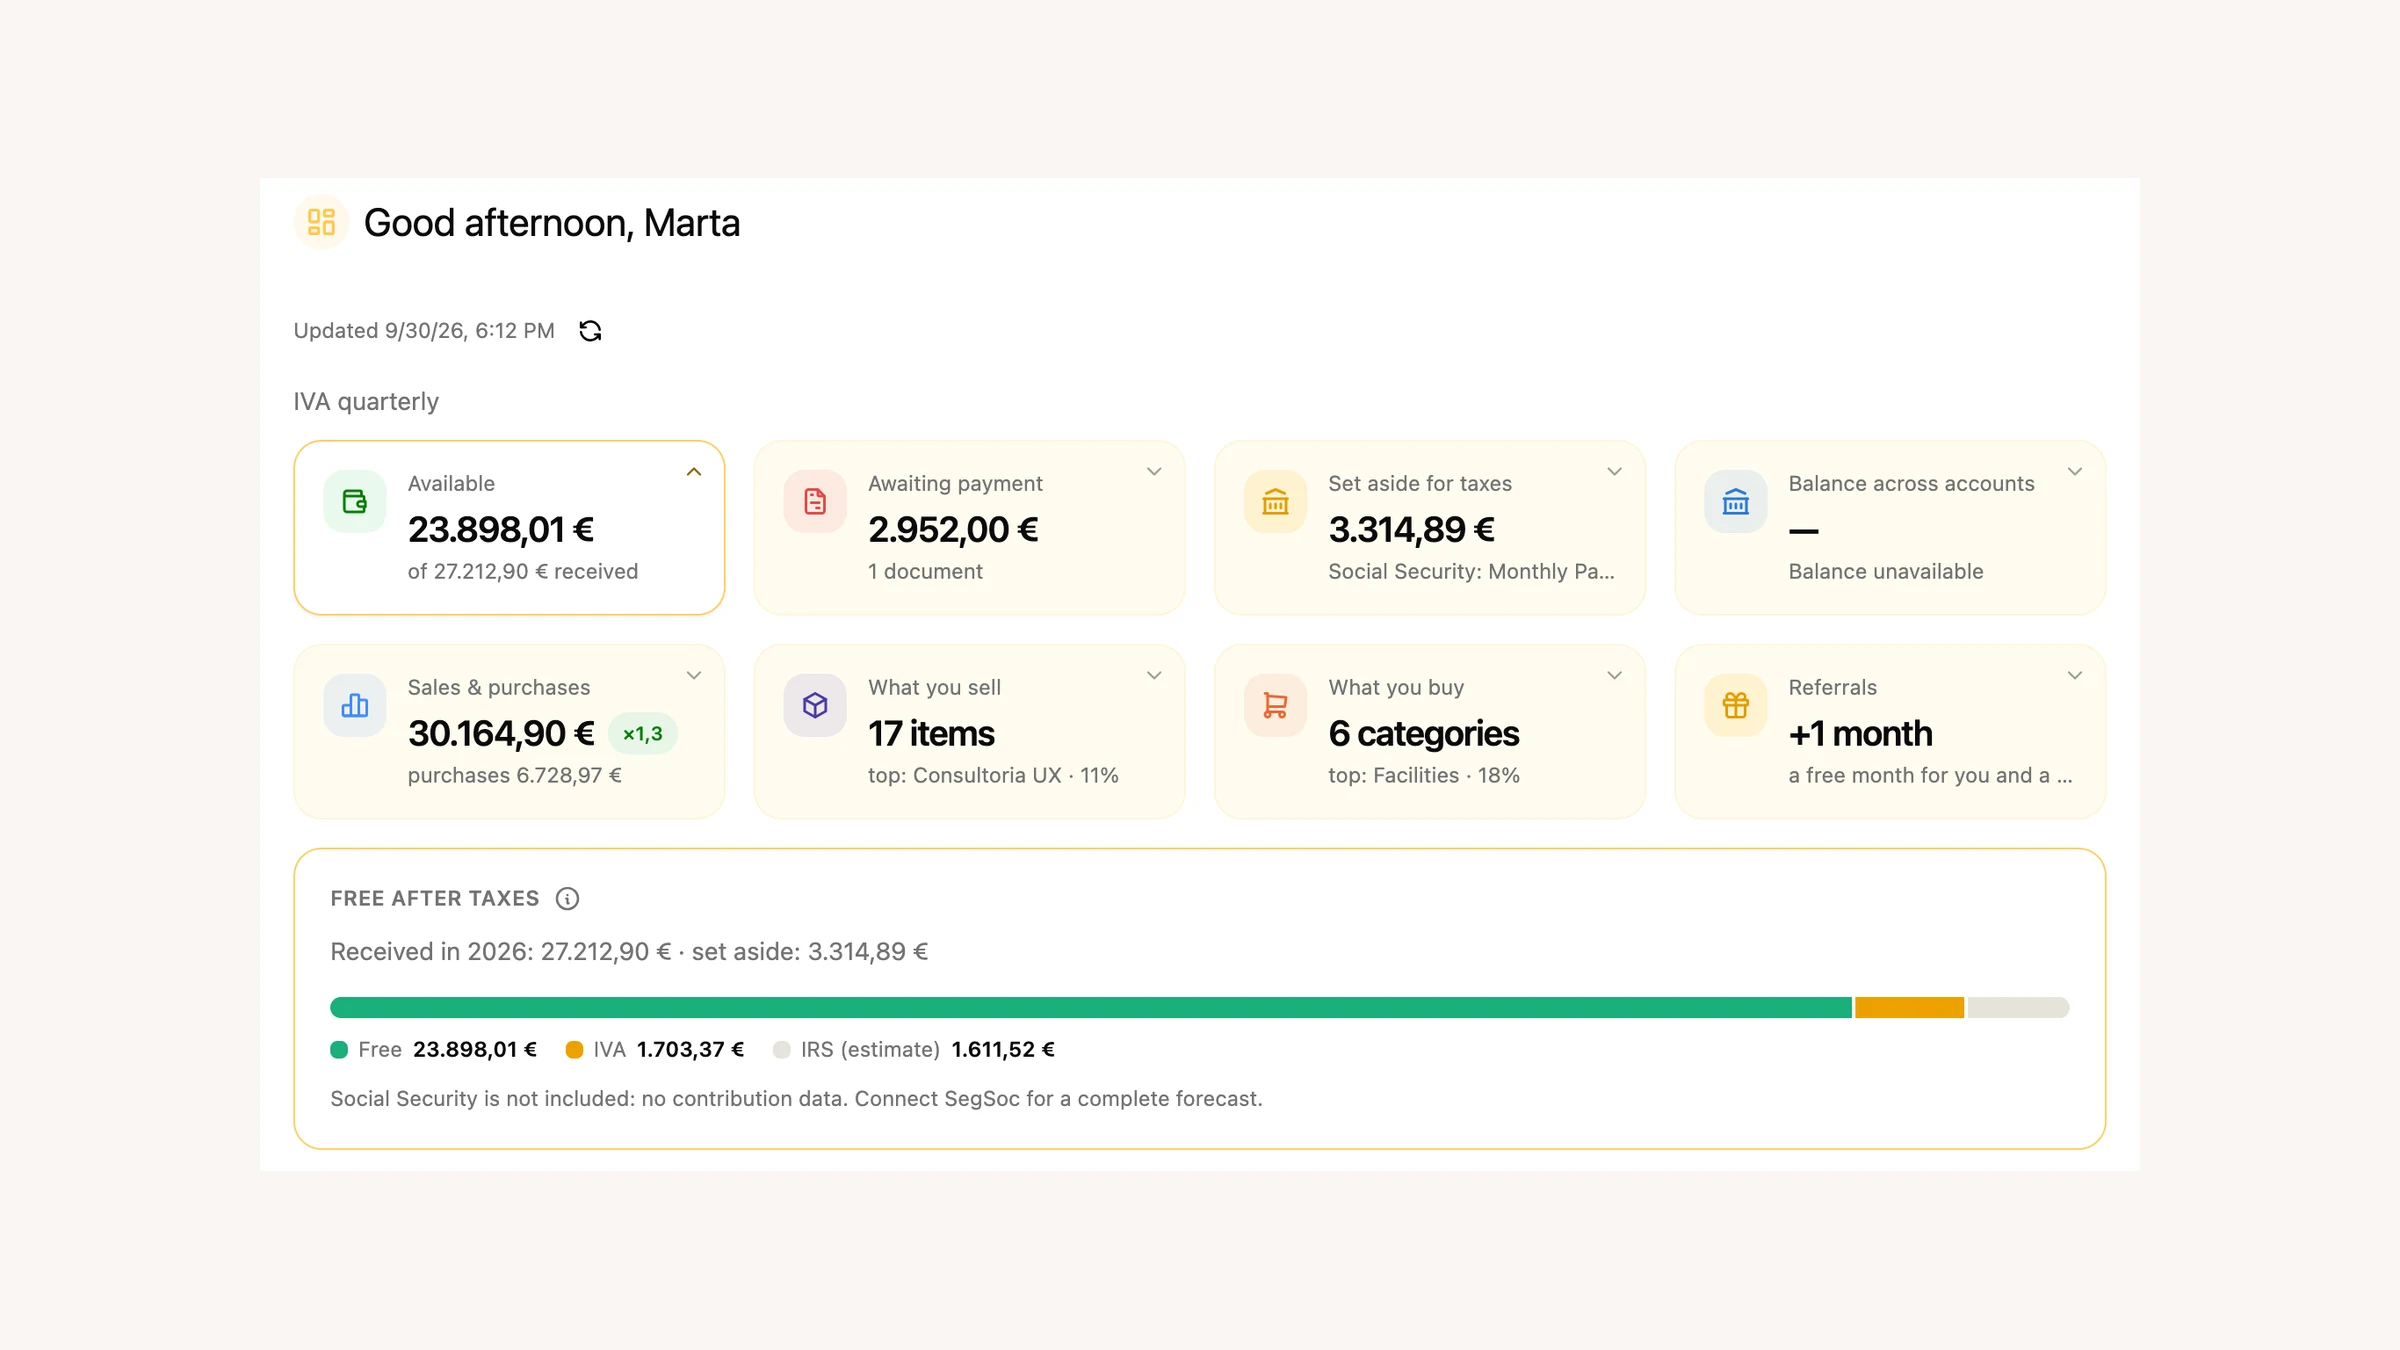Click 'Good afternoon, Marta' heading
2400x1350 pixels.
tap(552, 223)
